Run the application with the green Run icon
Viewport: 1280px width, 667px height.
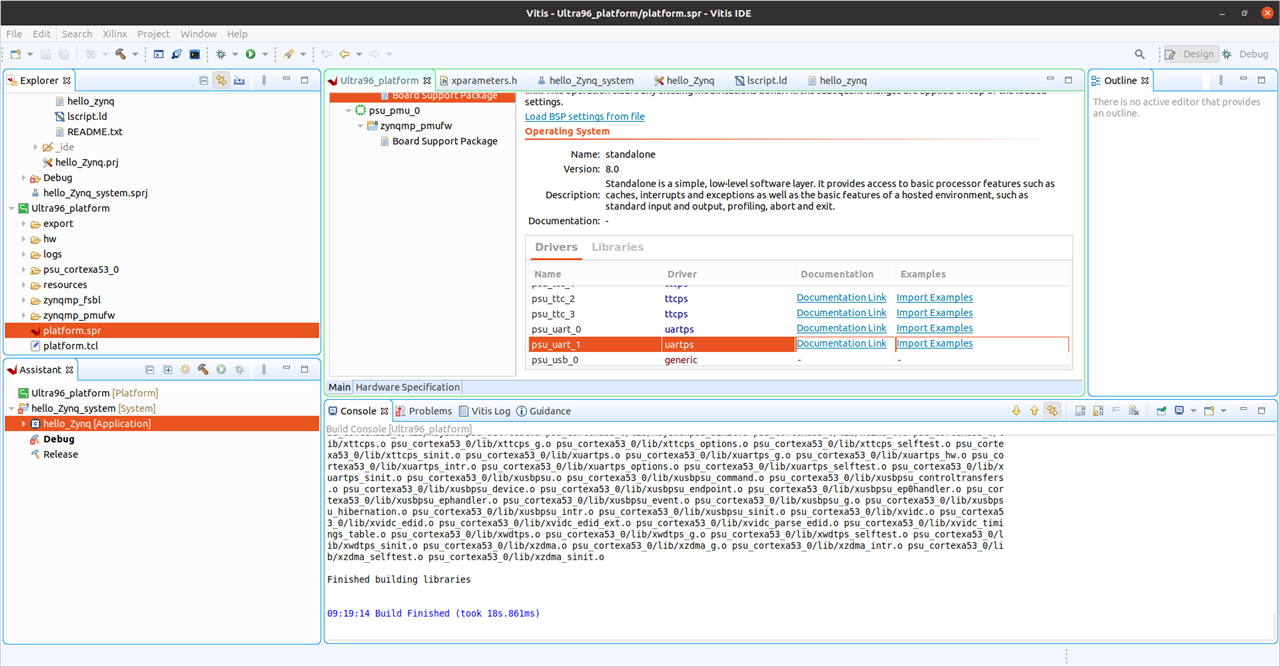point(251,54)
